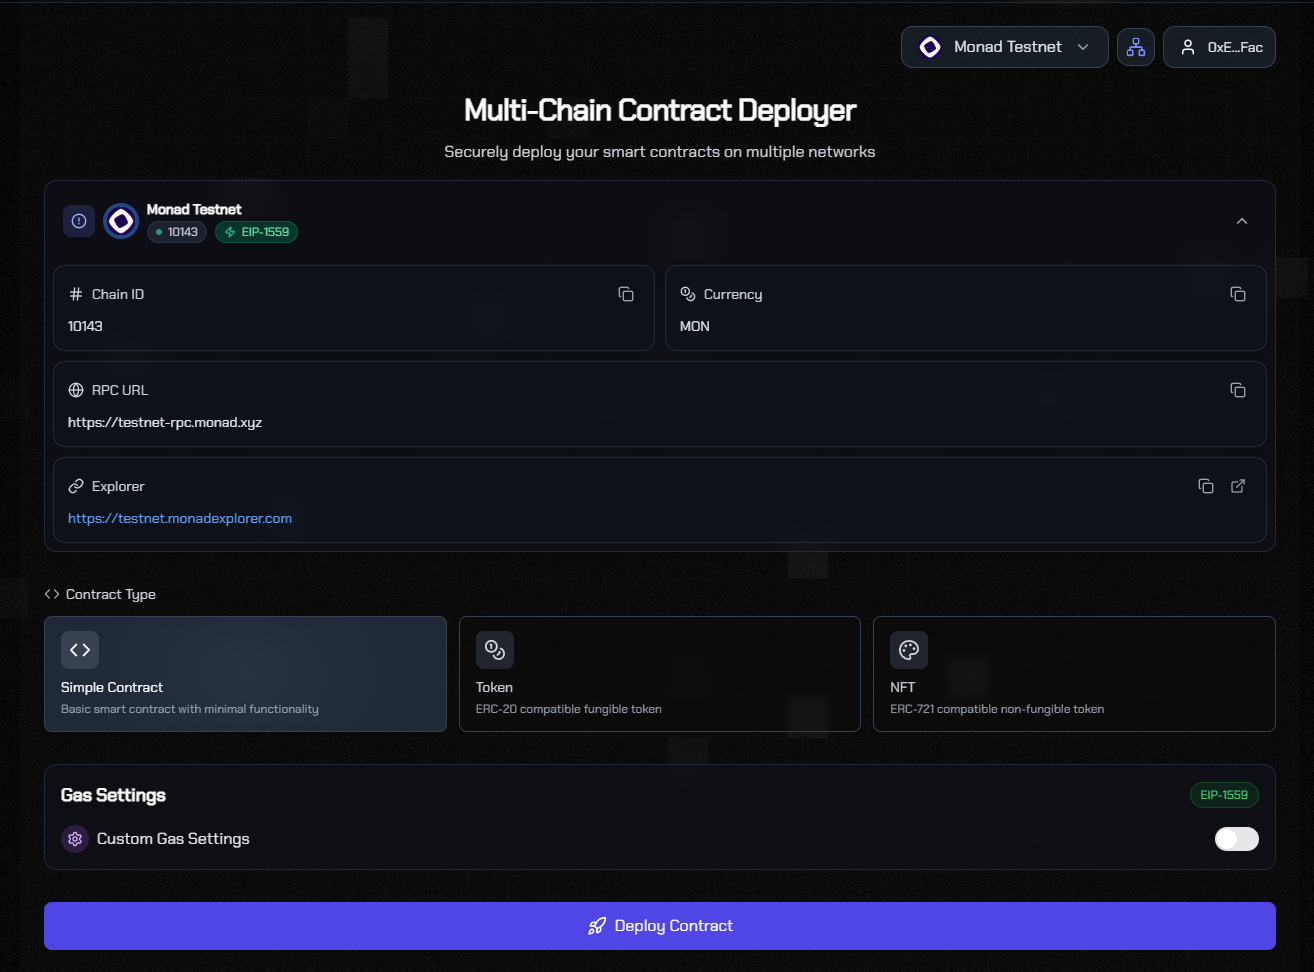Click the RPC URL text testnet-rpc.monad.xyz
1314x972 pixels.
click(165, 422)
